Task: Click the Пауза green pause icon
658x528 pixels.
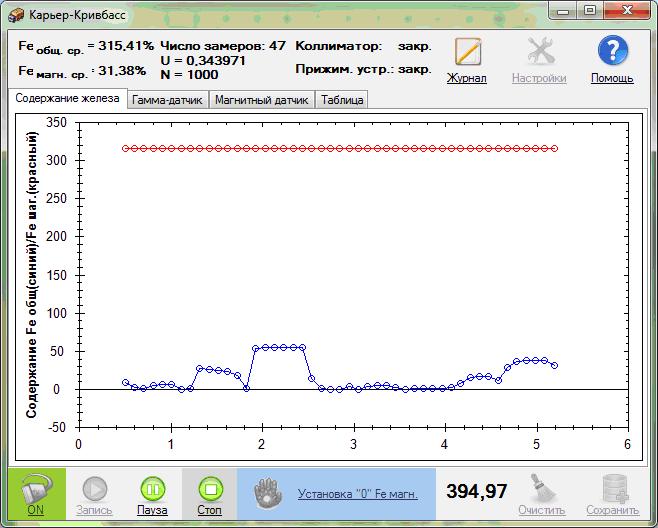Action: pos(153,489)
